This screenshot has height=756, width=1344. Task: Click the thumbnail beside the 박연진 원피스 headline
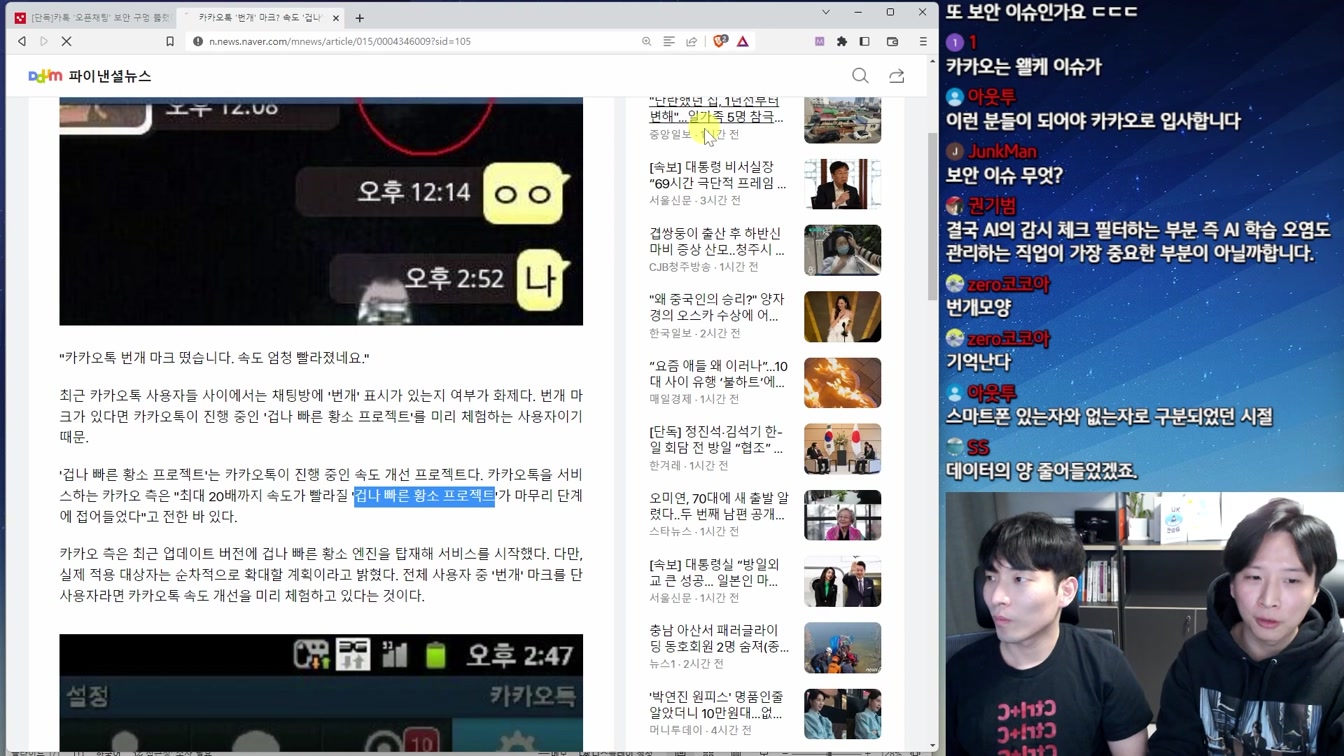click(x=842, y=713)
